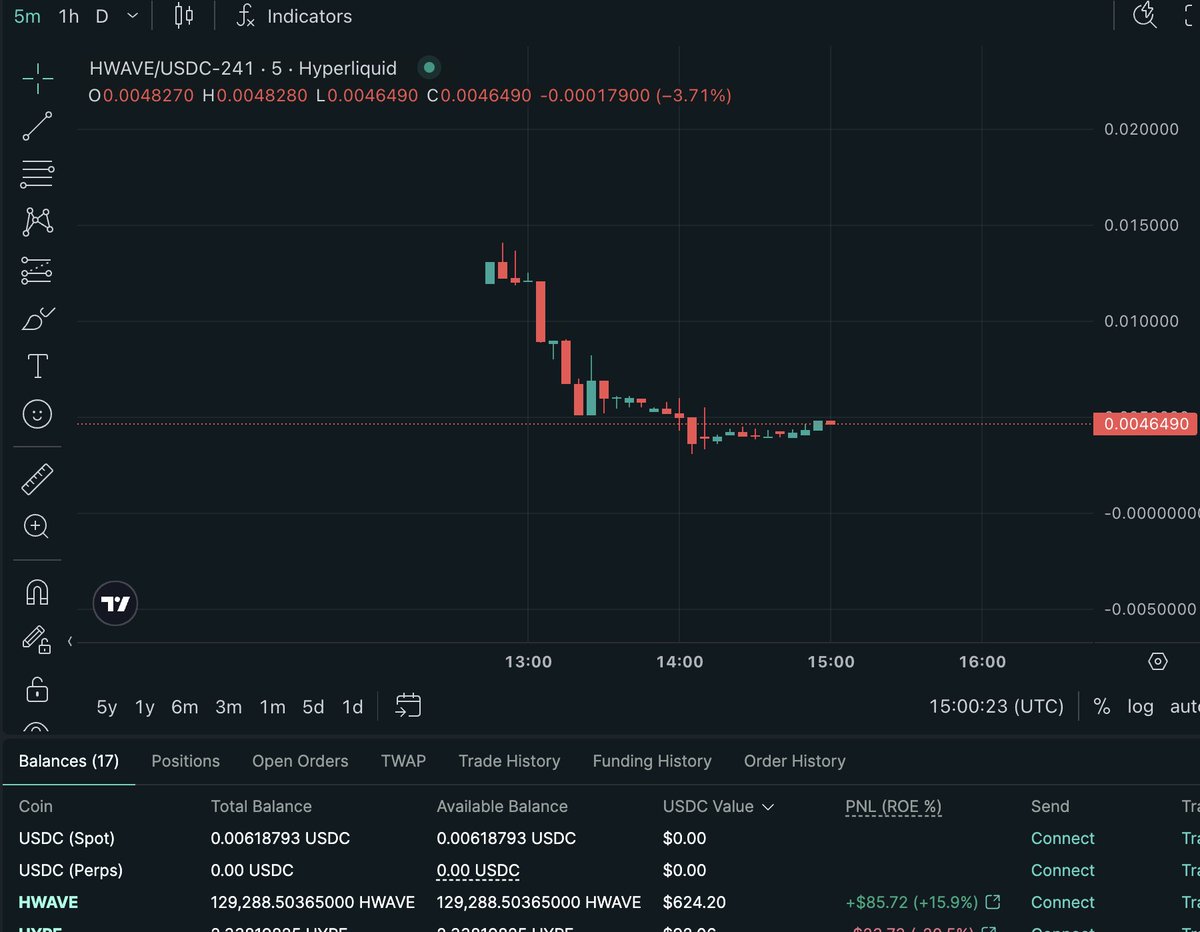Select the trend line drawing tool

point(37,126)
